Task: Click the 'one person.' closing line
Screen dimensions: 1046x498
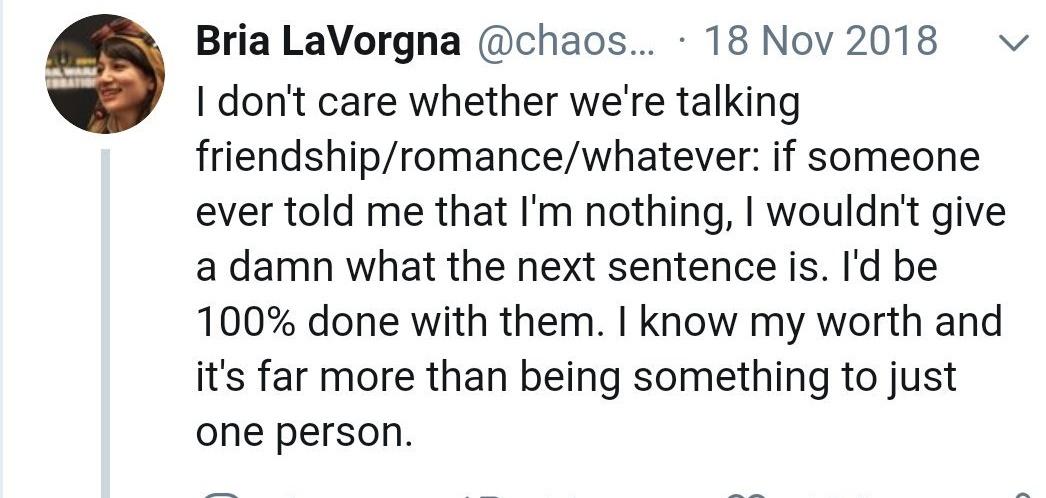Action: 302,433
